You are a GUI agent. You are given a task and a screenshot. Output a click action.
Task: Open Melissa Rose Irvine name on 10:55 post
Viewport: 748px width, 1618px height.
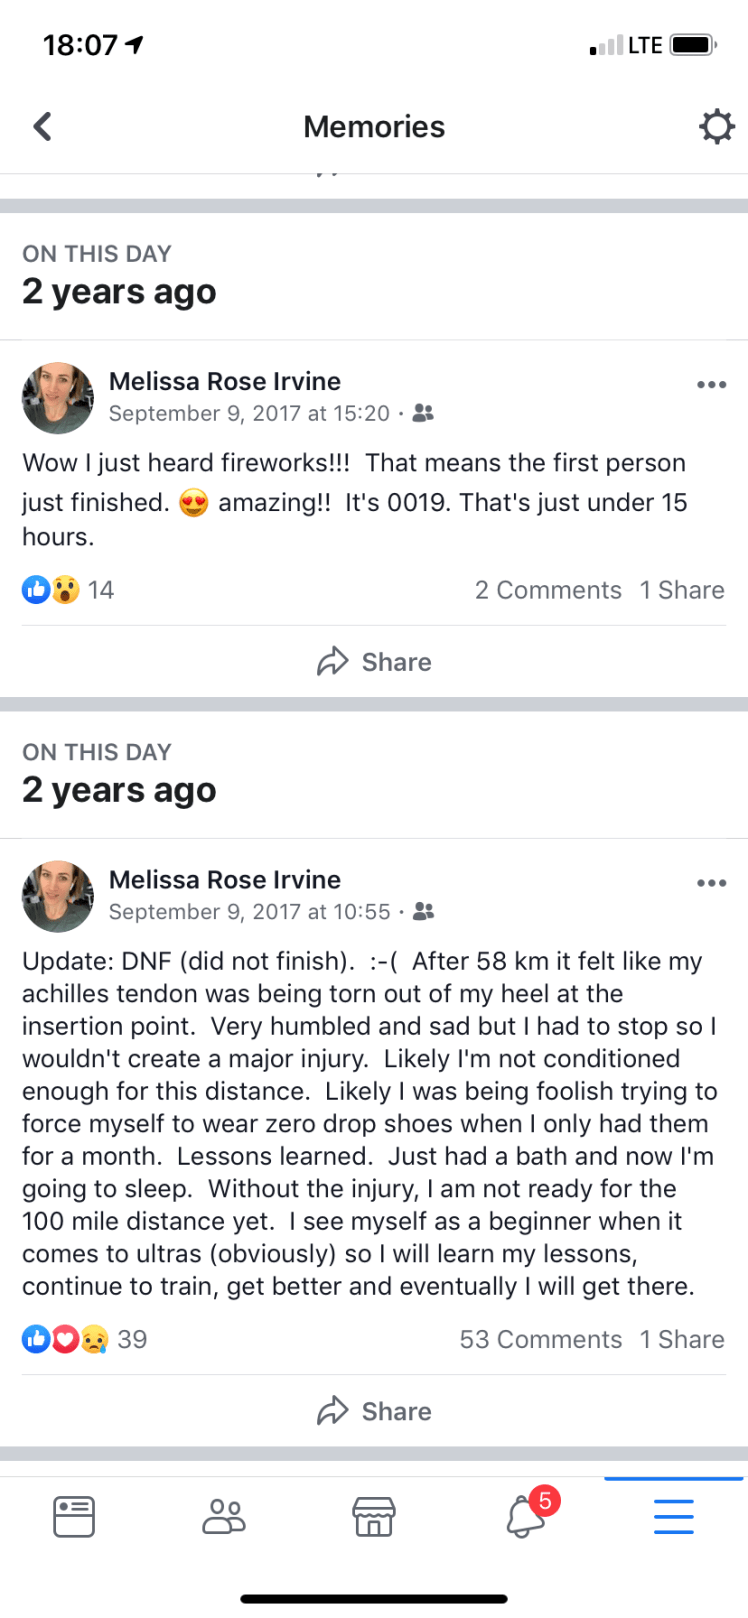point(225,879)
